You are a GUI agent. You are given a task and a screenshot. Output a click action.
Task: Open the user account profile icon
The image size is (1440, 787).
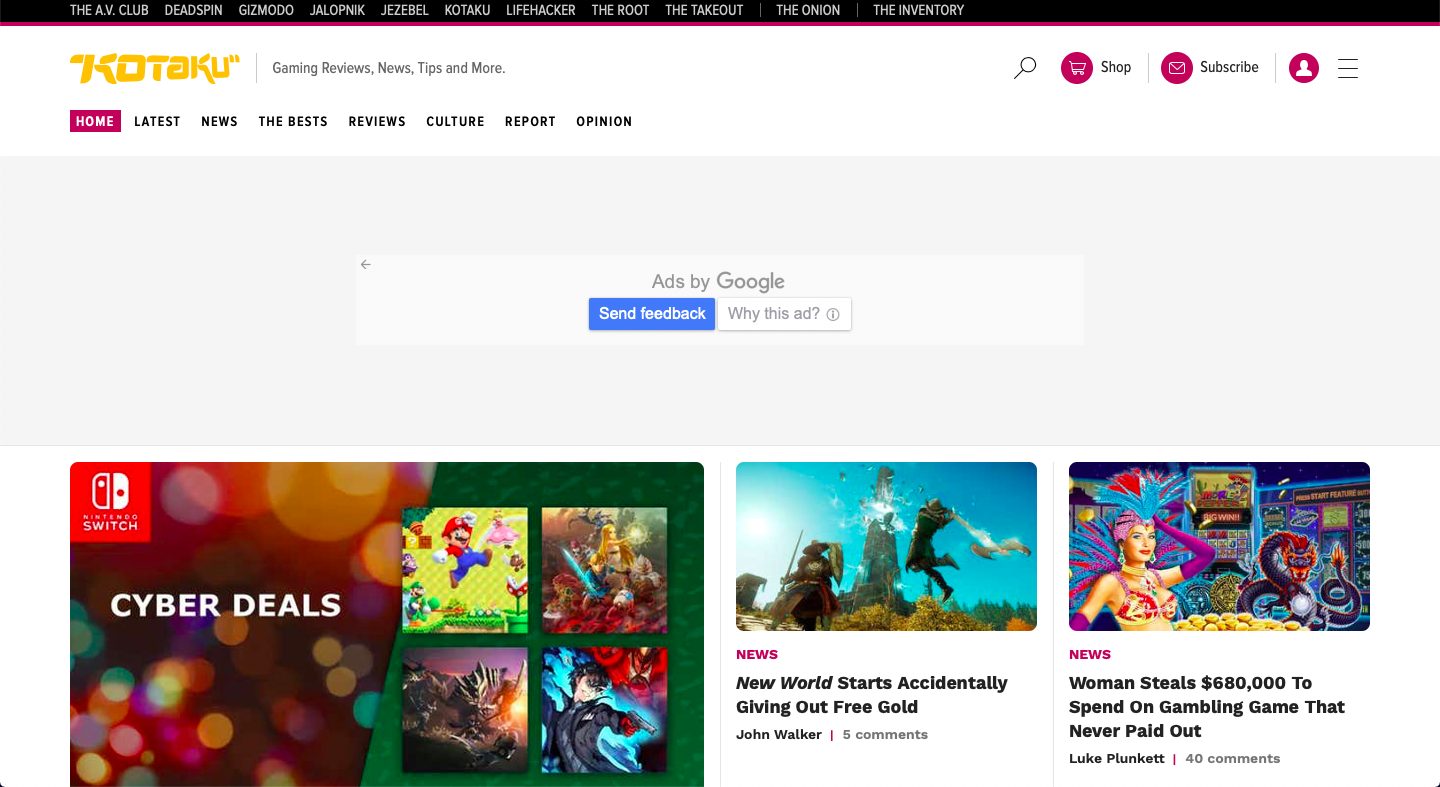1304,68
